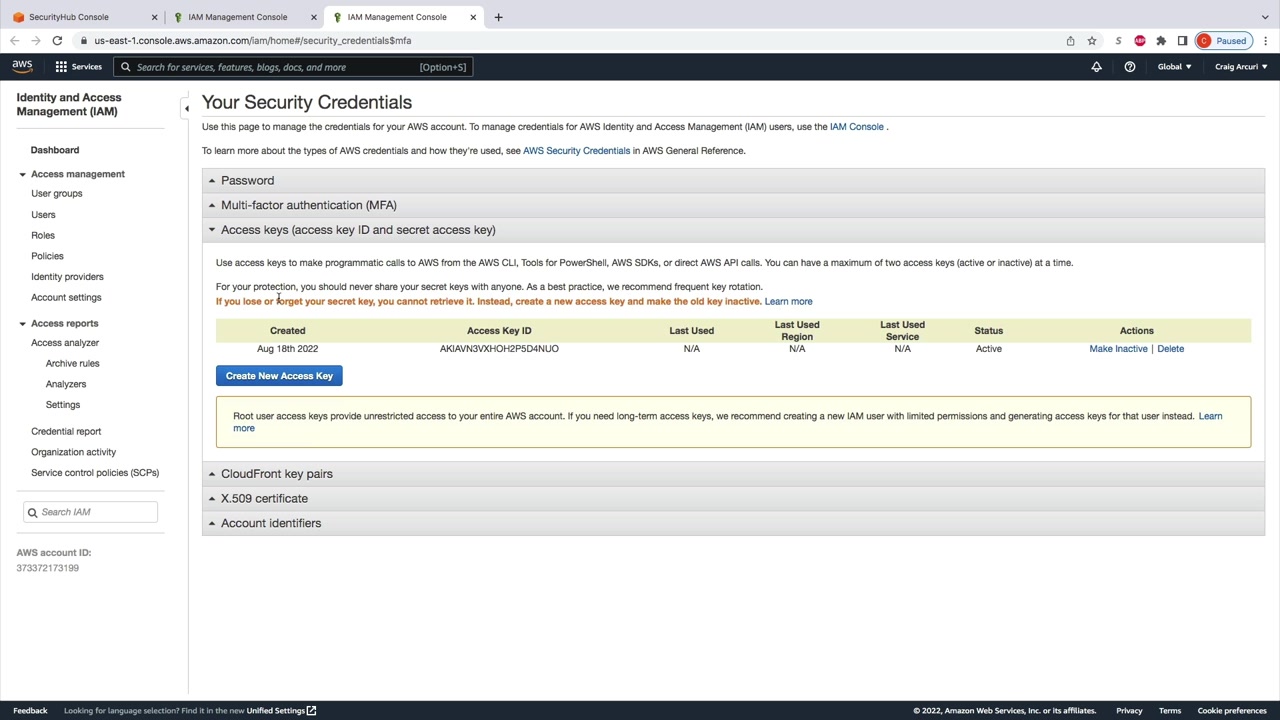Click Make Inactive for the access key
1280x720 pixels.
point(1118,349)
